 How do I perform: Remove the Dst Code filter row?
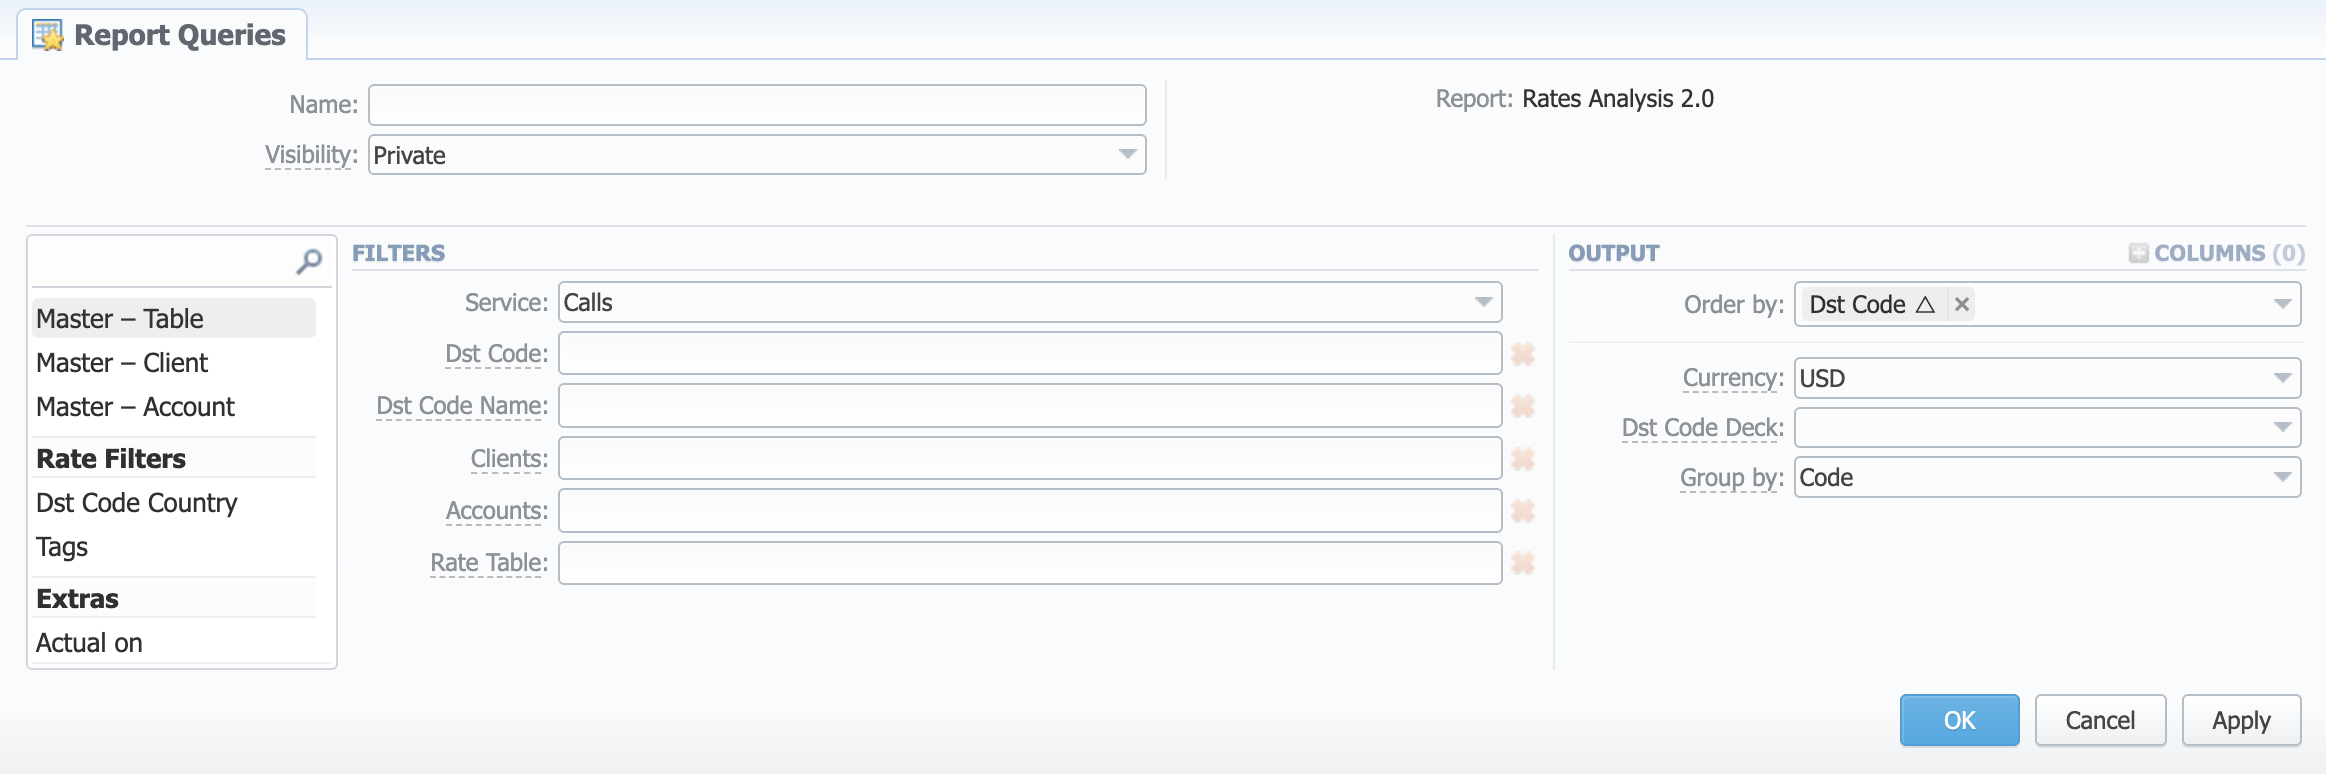(1523, 354)
